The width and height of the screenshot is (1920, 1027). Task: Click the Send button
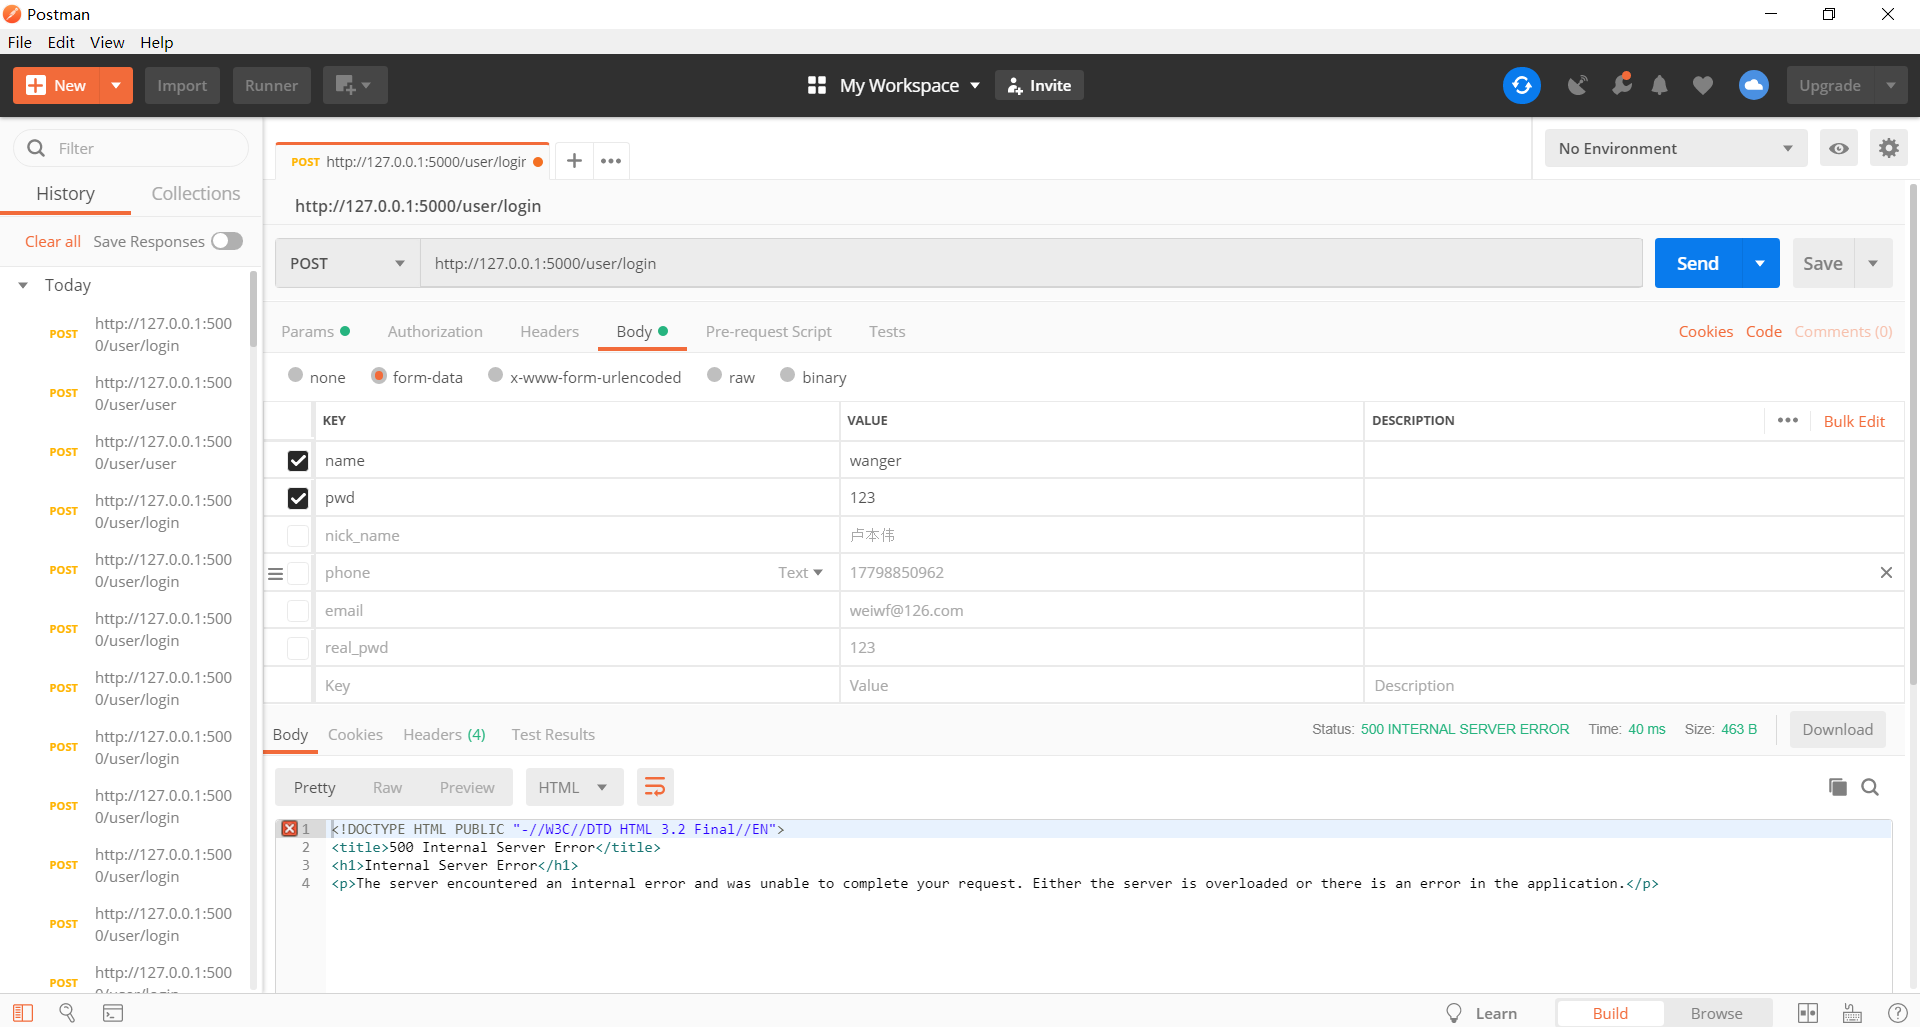click(x=1698, y=263)
